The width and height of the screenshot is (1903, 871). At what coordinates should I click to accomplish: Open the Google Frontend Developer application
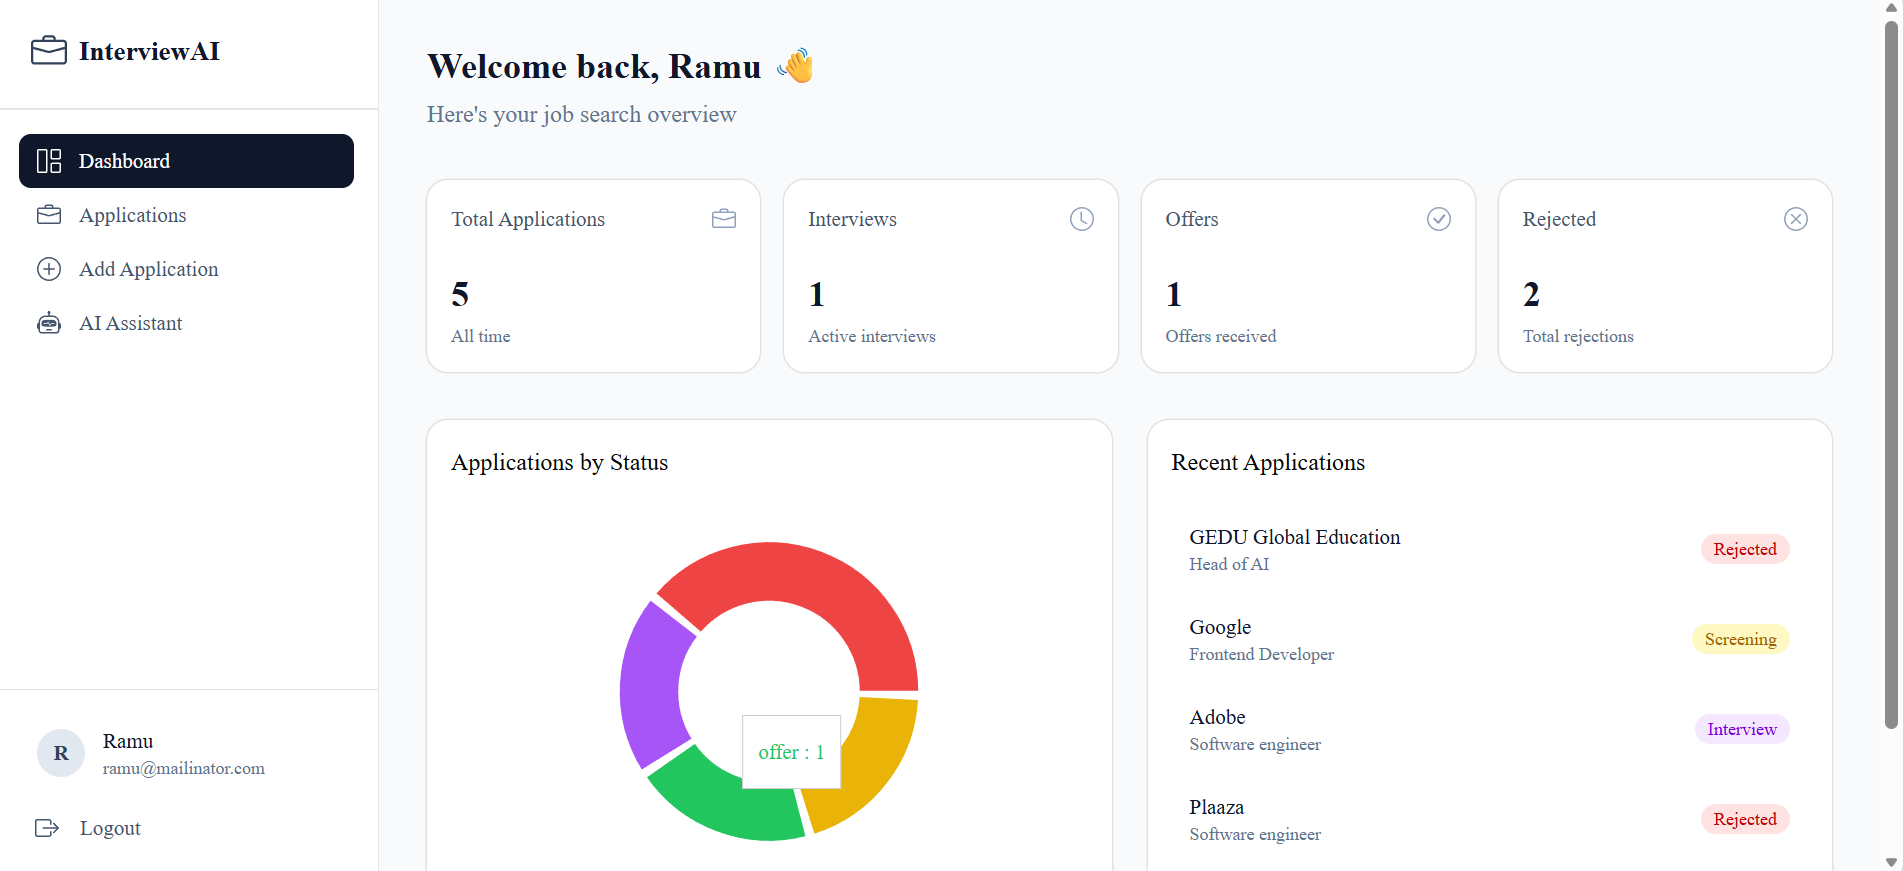(x=1489, y=639)
